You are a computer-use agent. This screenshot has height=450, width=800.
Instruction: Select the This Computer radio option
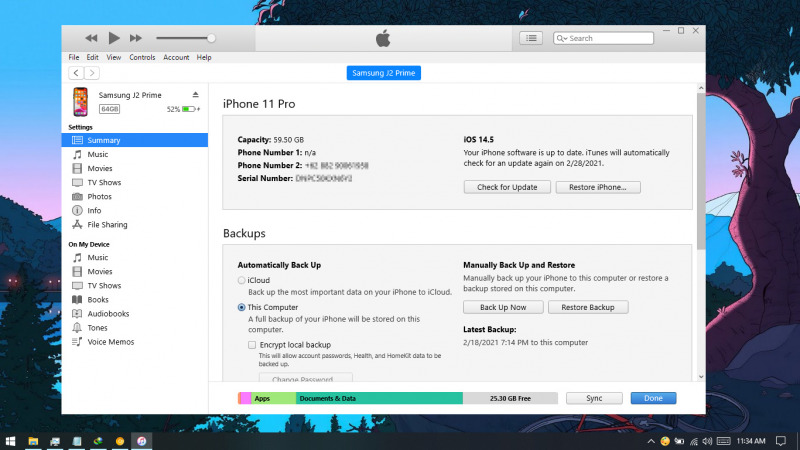242,307
